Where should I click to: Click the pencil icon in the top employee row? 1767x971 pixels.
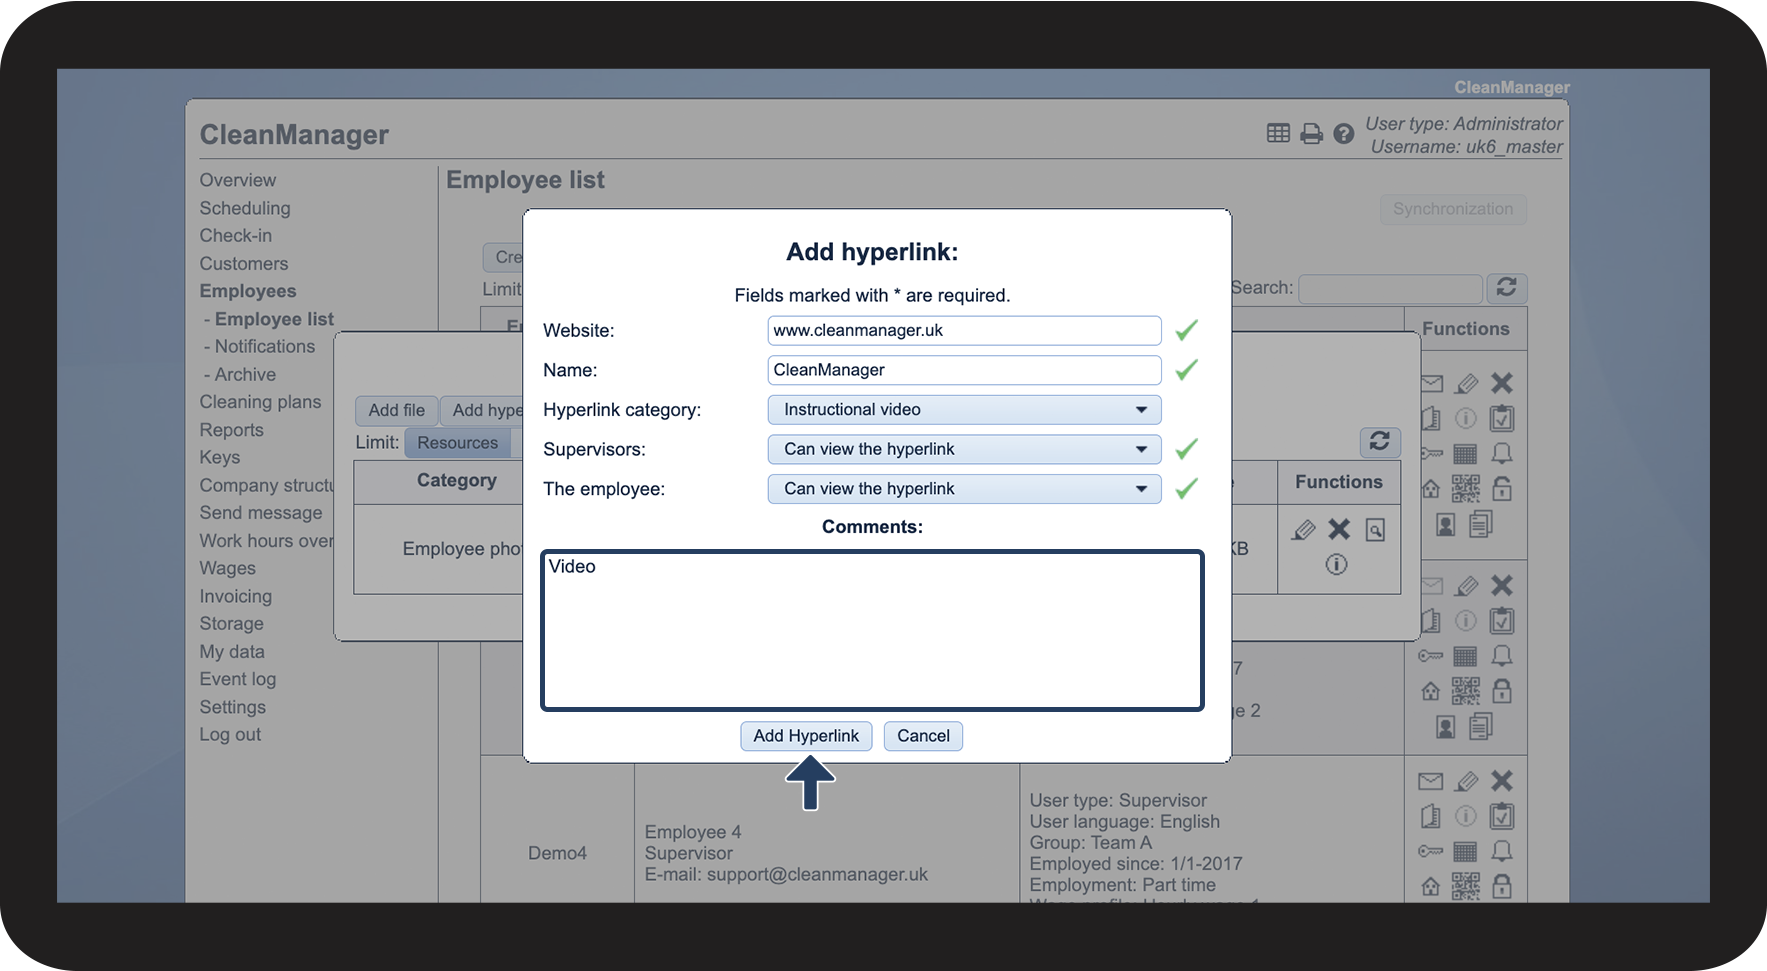click(1467, 384)
